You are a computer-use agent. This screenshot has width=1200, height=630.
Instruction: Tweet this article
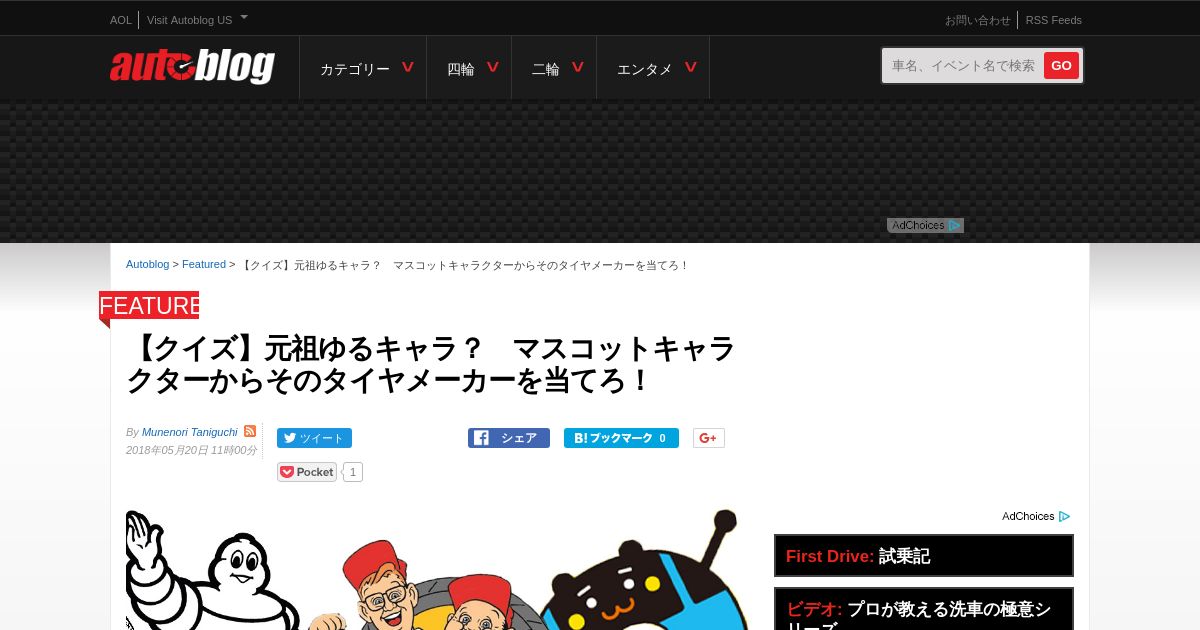click(x=314, y=438)
